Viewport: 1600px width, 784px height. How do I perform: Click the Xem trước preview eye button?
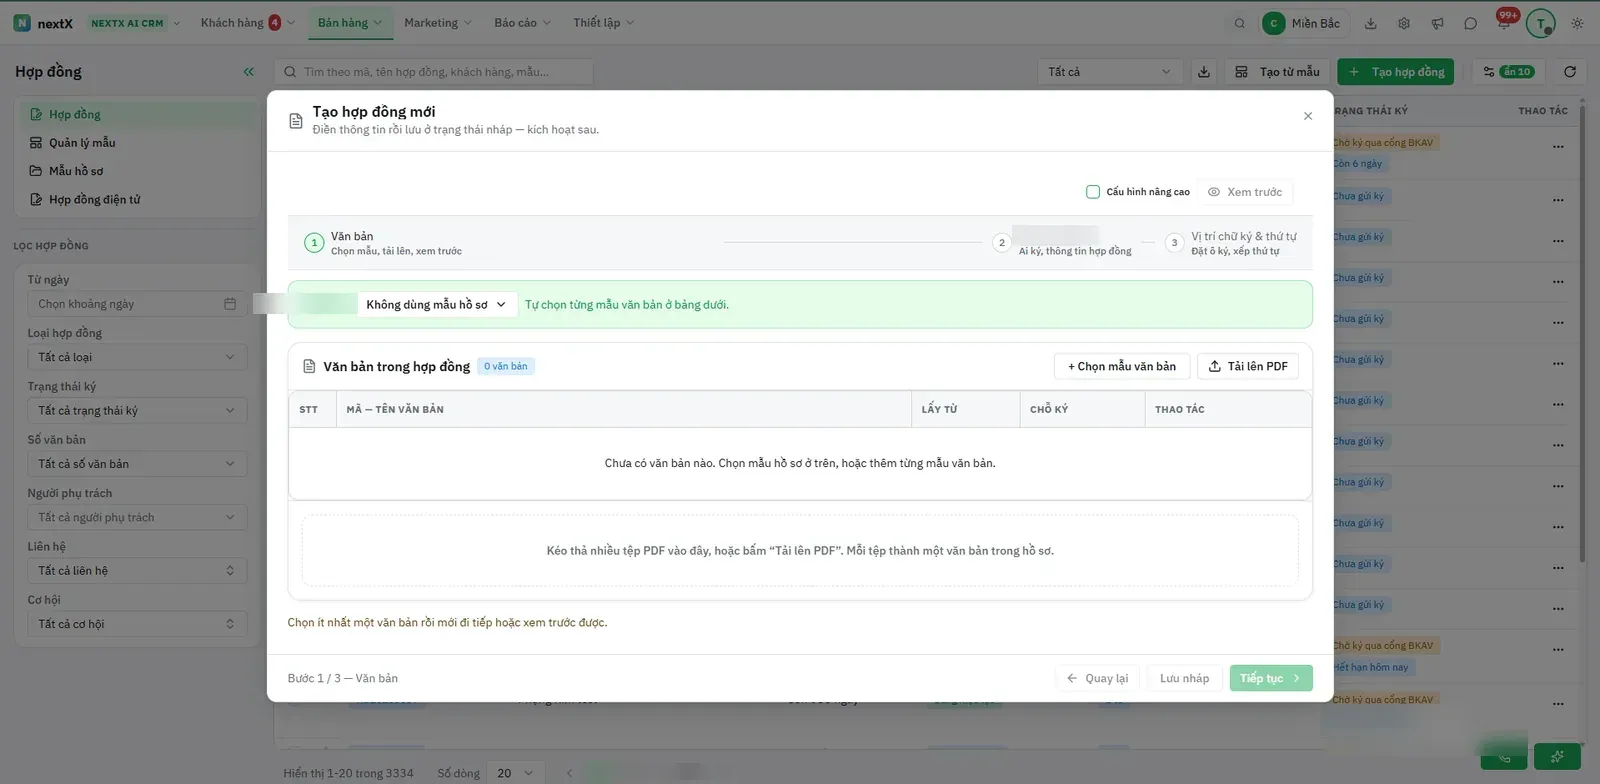1245,192
